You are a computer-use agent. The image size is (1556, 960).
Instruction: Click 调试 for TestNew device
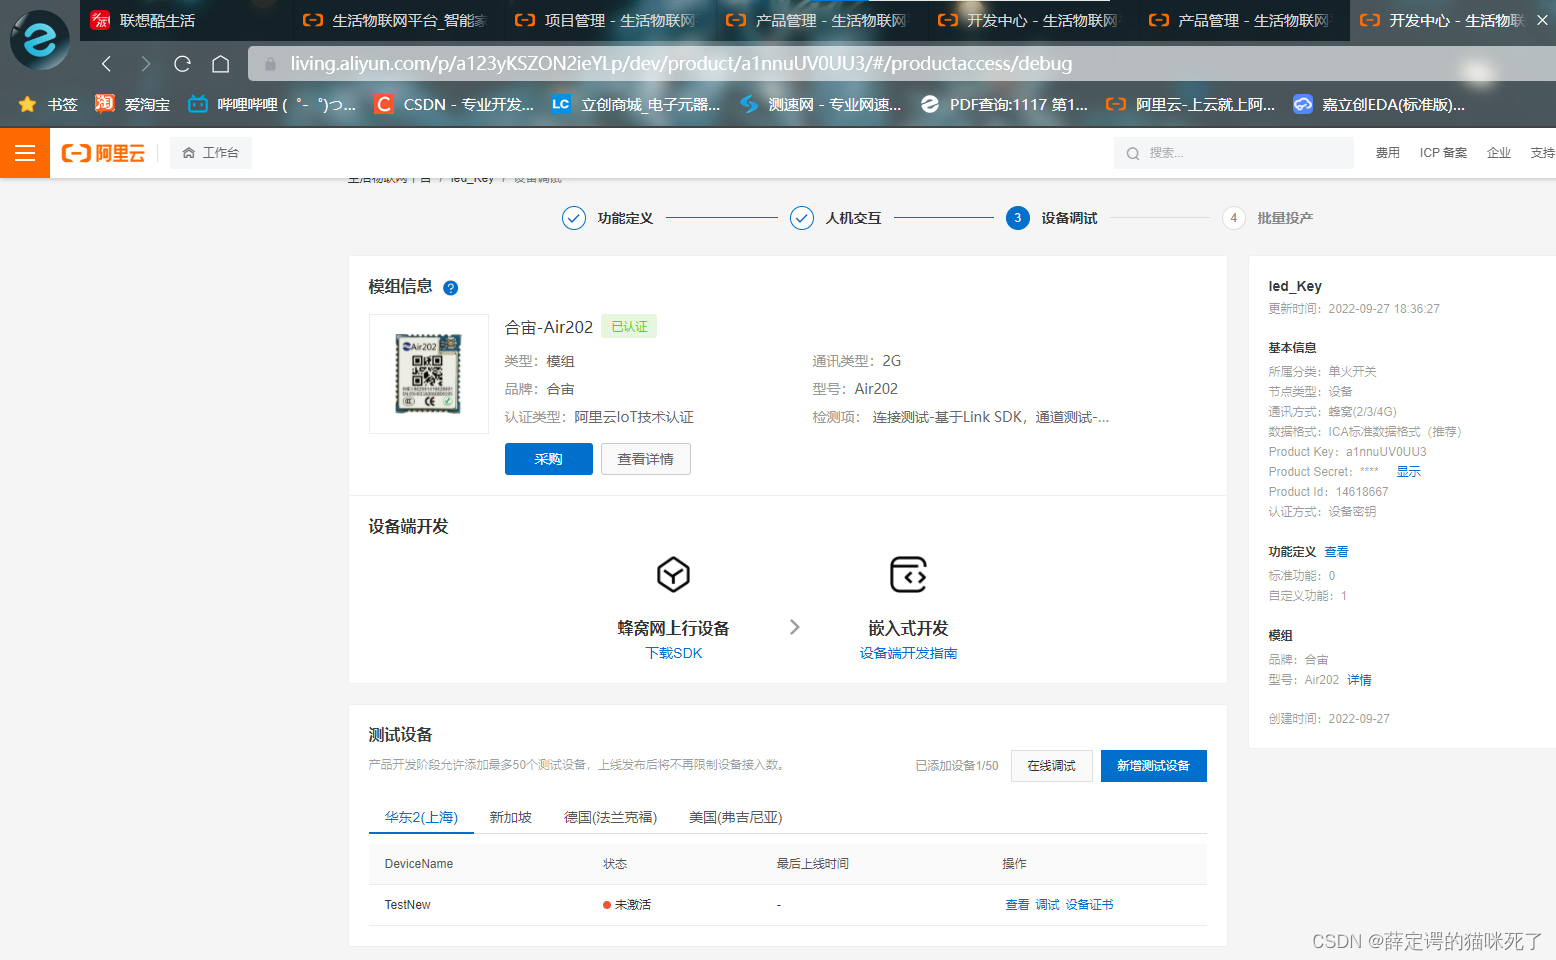1047,905
